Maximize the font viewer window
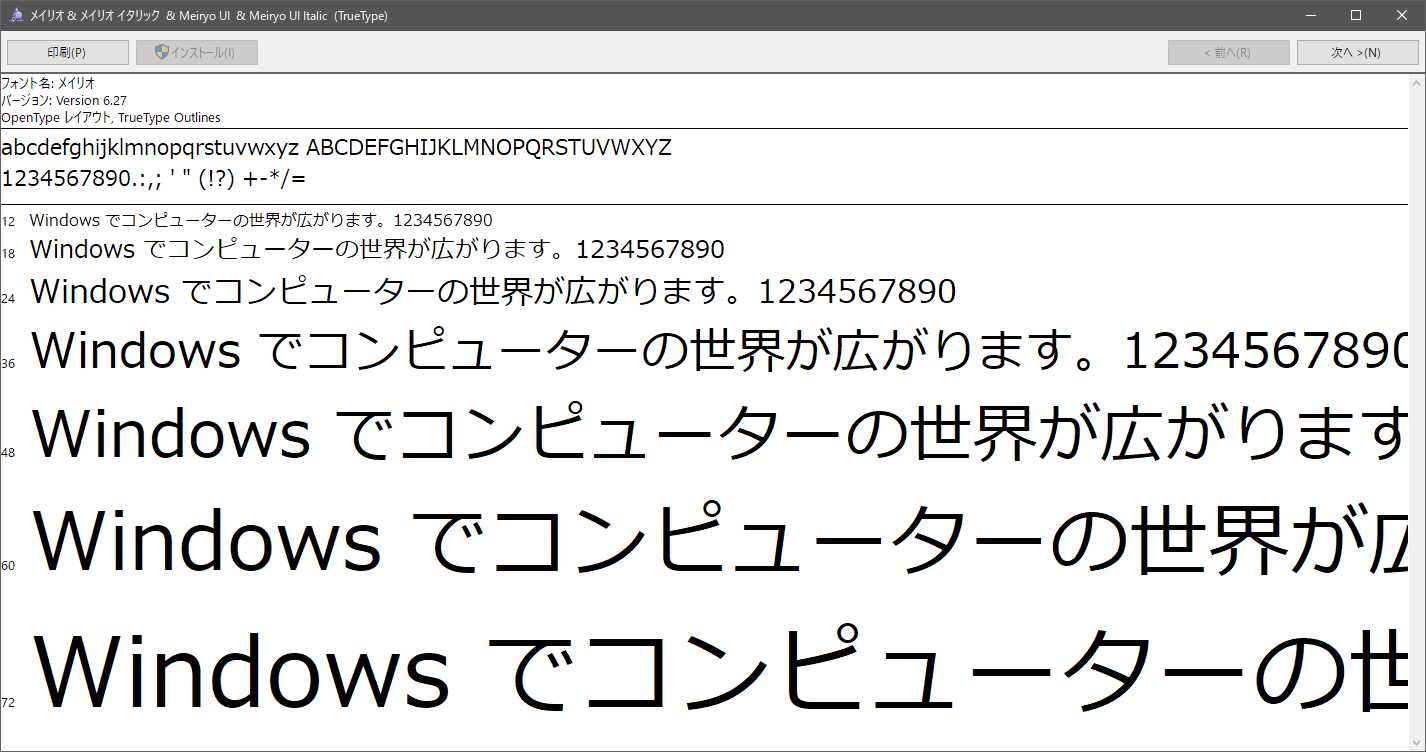 [1356, 15]
